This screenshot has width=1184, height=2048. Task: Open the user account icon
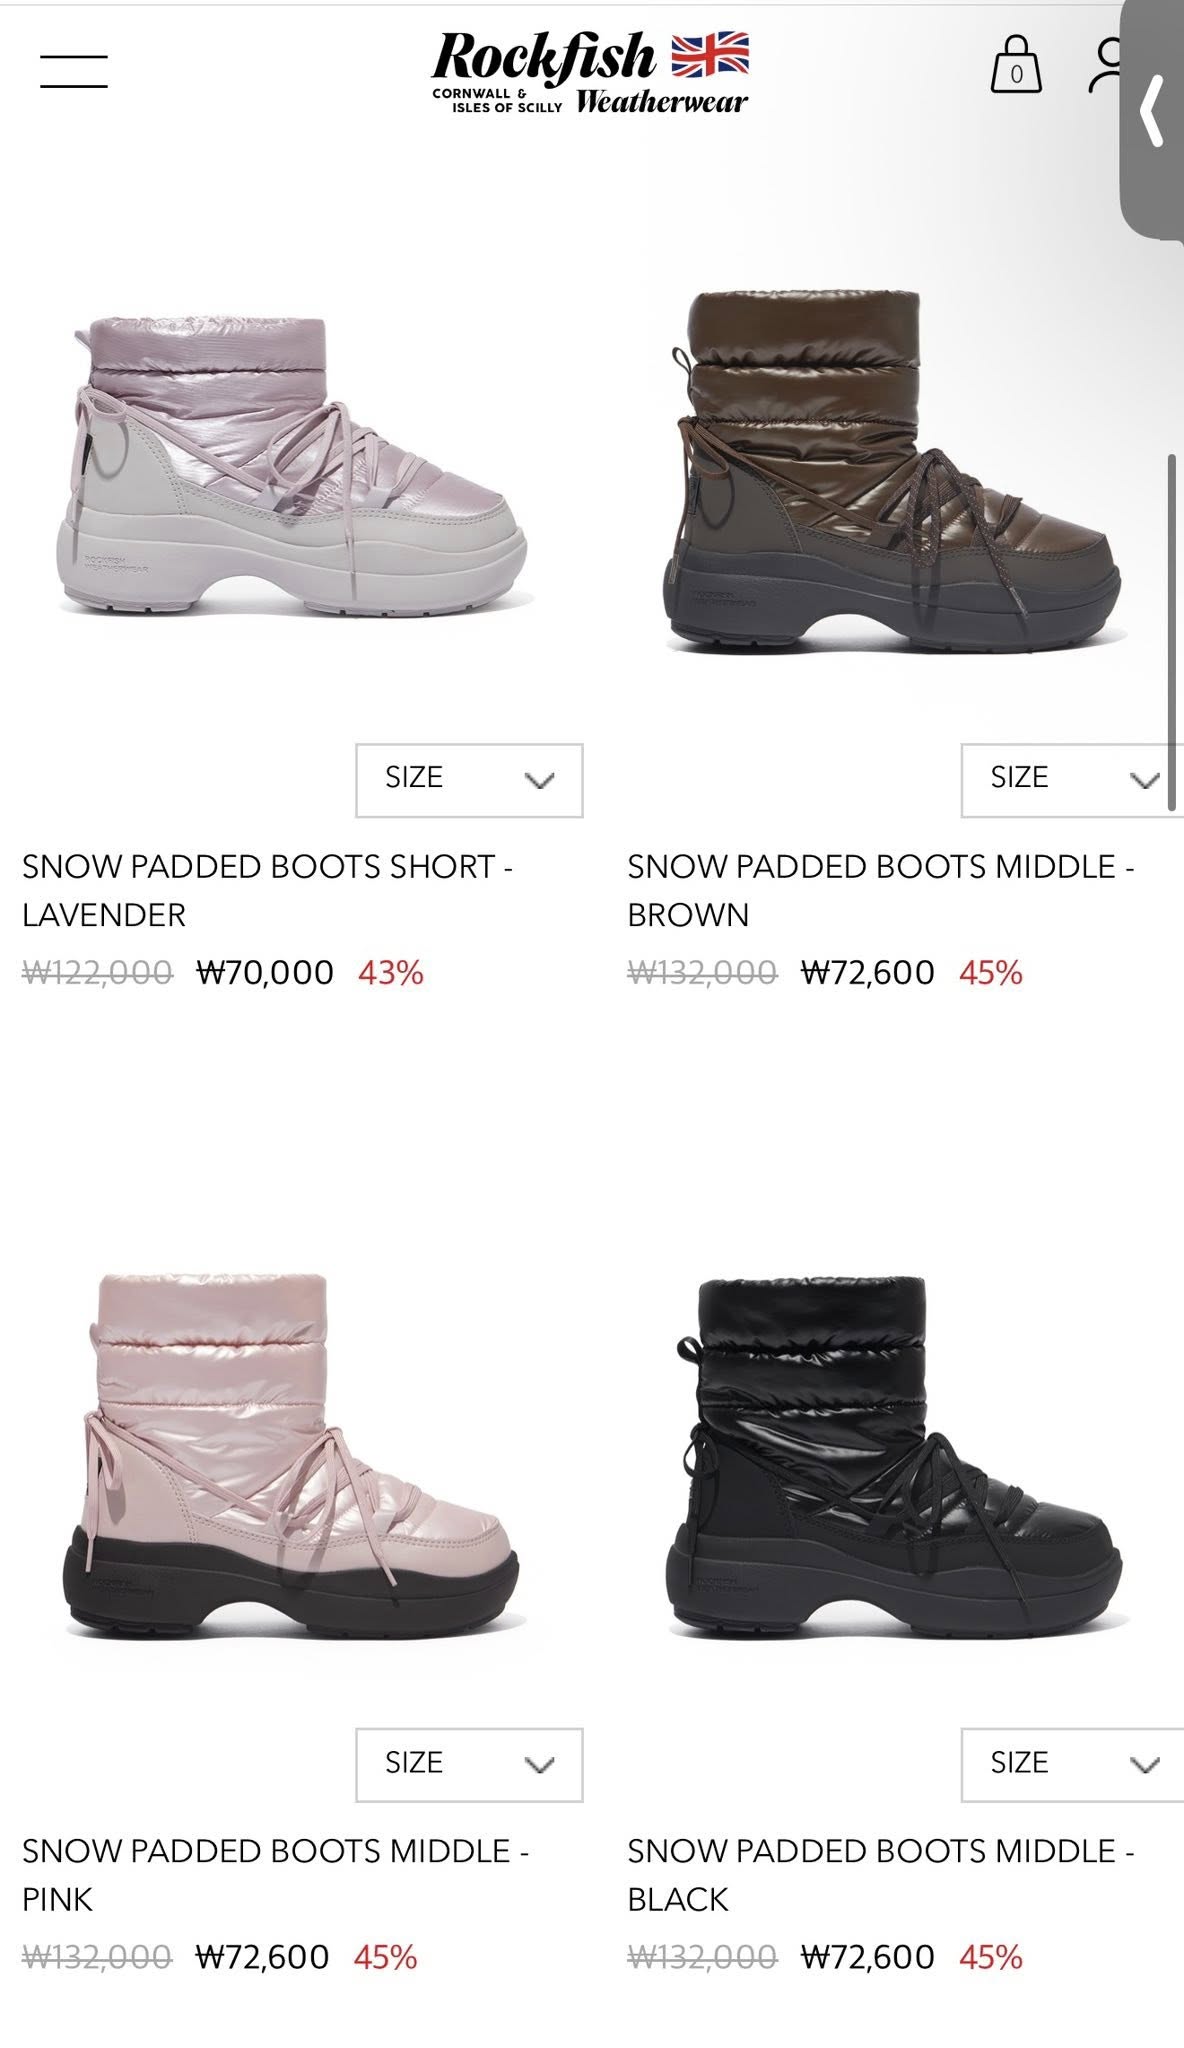tap(1108, 66)
